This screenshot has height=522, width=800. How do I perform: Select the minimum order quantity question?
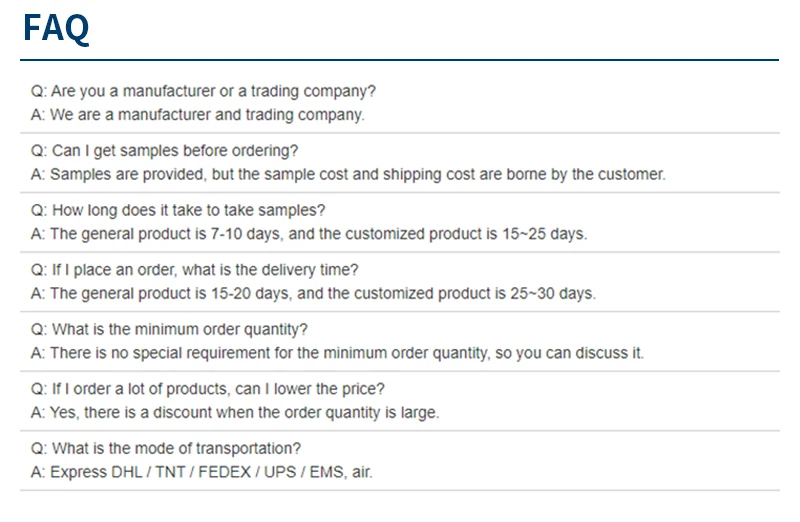pyautogui.click(x=169, y=330)
